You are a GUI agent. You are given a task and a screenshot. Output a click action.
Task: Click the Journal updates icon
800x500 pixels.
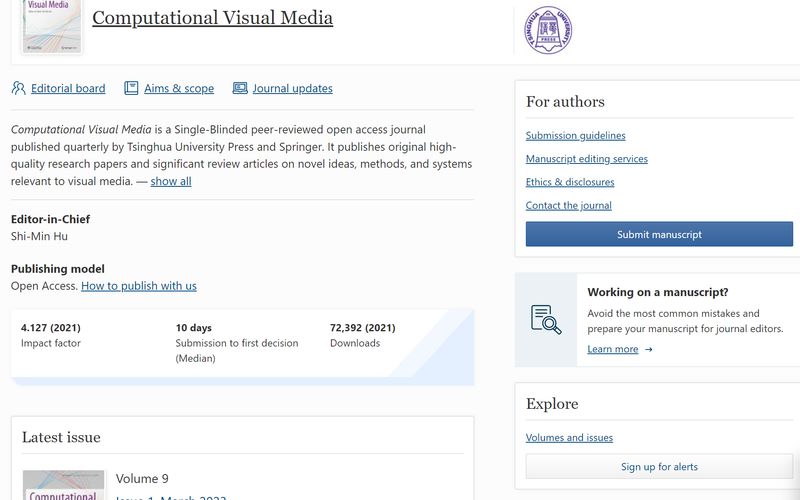[x=240, y=88]
